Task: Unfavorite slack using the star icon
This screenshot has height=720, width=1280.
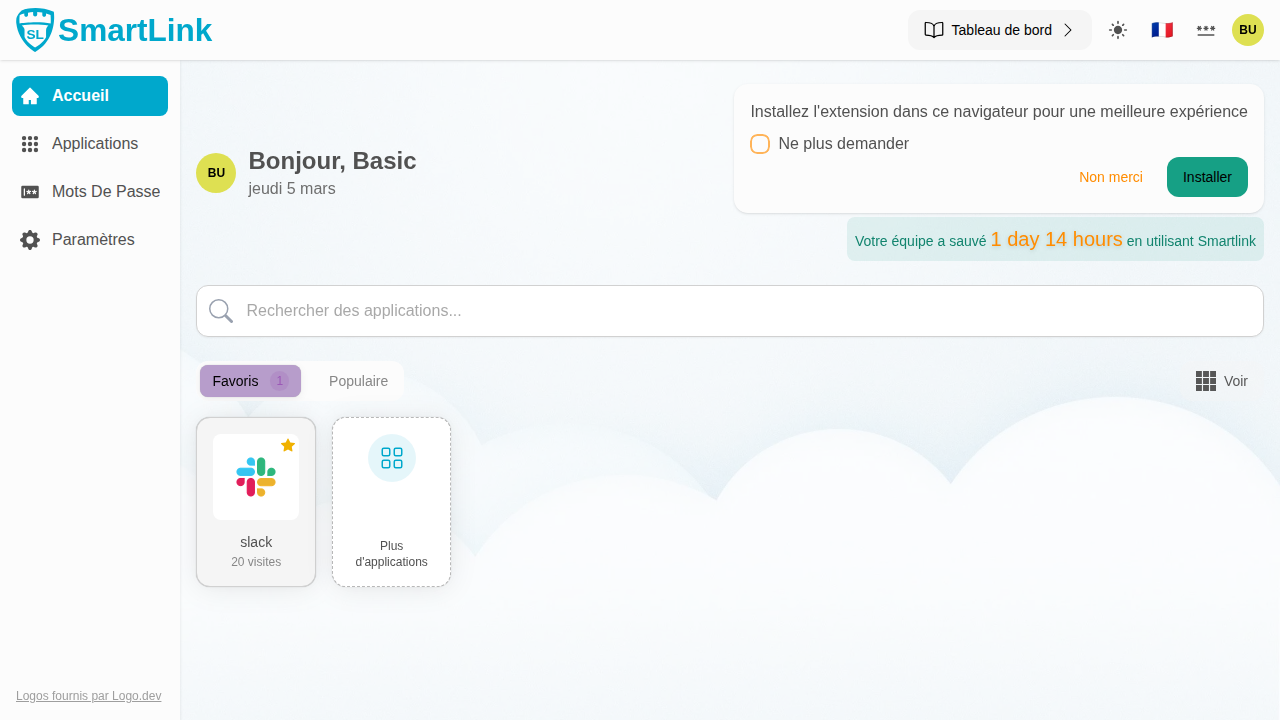Action: [288, 445]
